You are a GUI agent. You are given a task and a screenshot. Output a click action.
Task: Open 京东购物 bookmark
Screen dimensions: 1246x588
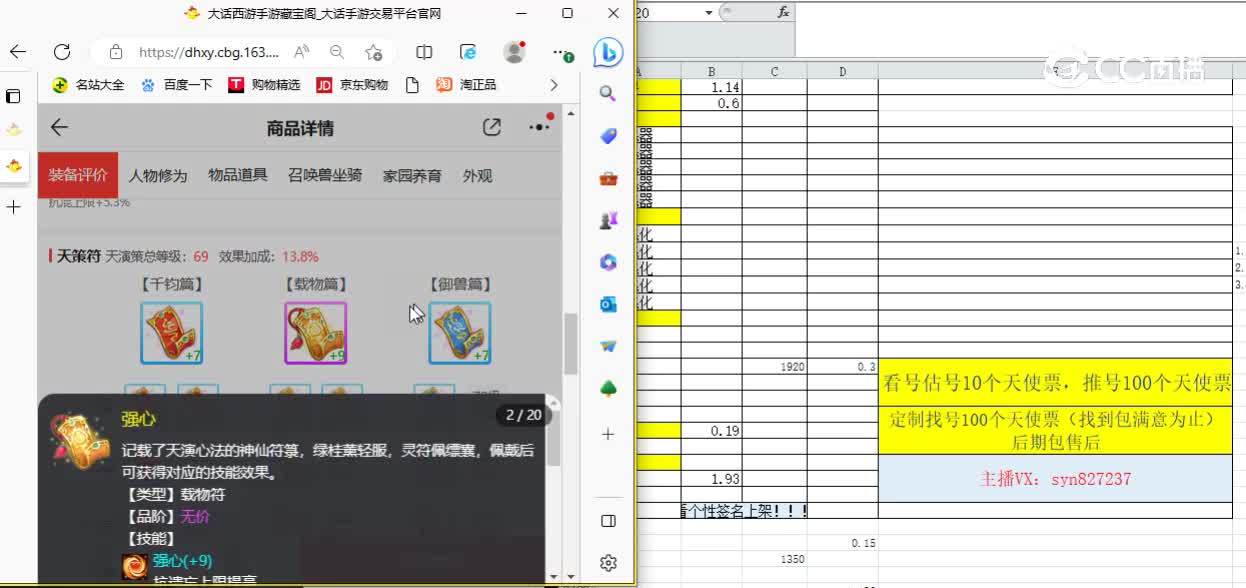(352, 85)
